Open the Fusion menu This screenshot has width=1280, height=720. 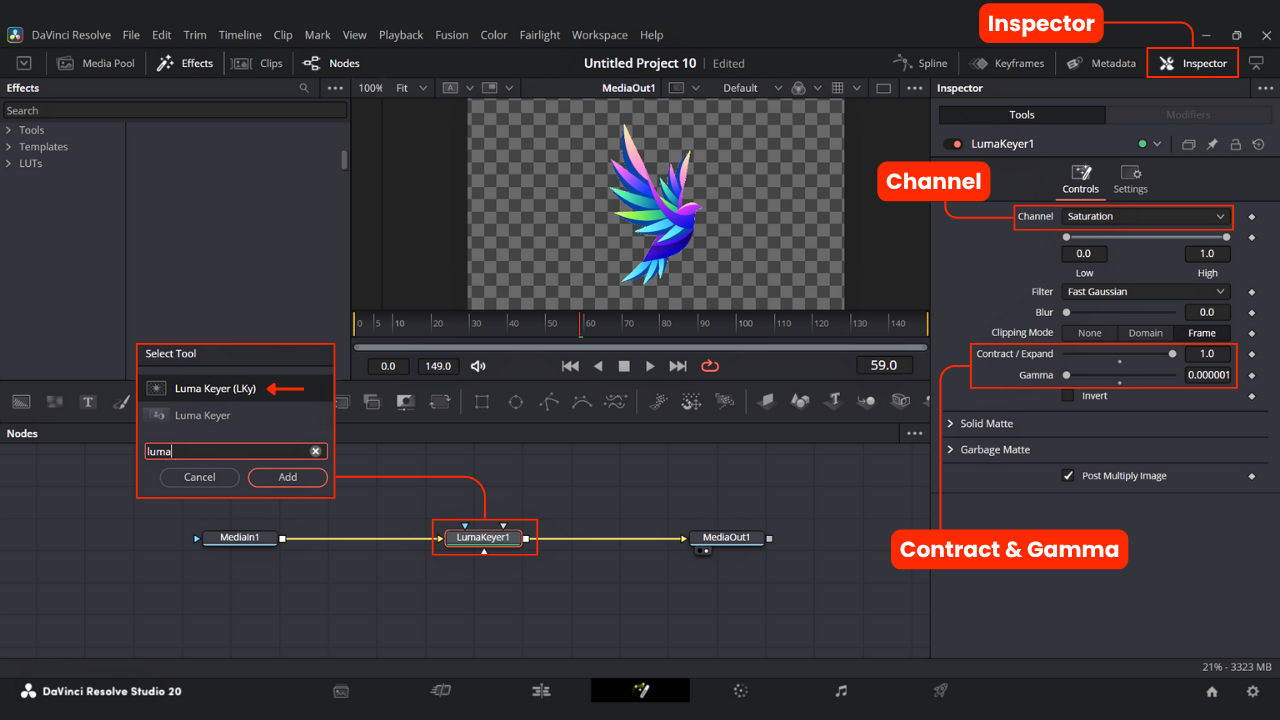[x=451, y=35]
